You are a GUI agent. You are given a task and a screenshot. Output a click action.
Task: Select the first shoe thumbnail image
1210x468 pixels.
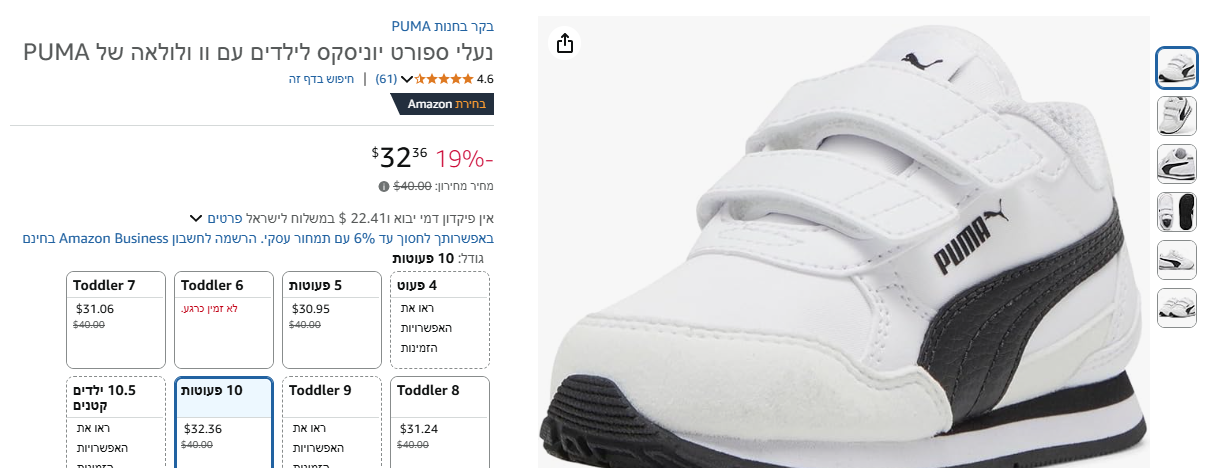(x=1176, y=68)
